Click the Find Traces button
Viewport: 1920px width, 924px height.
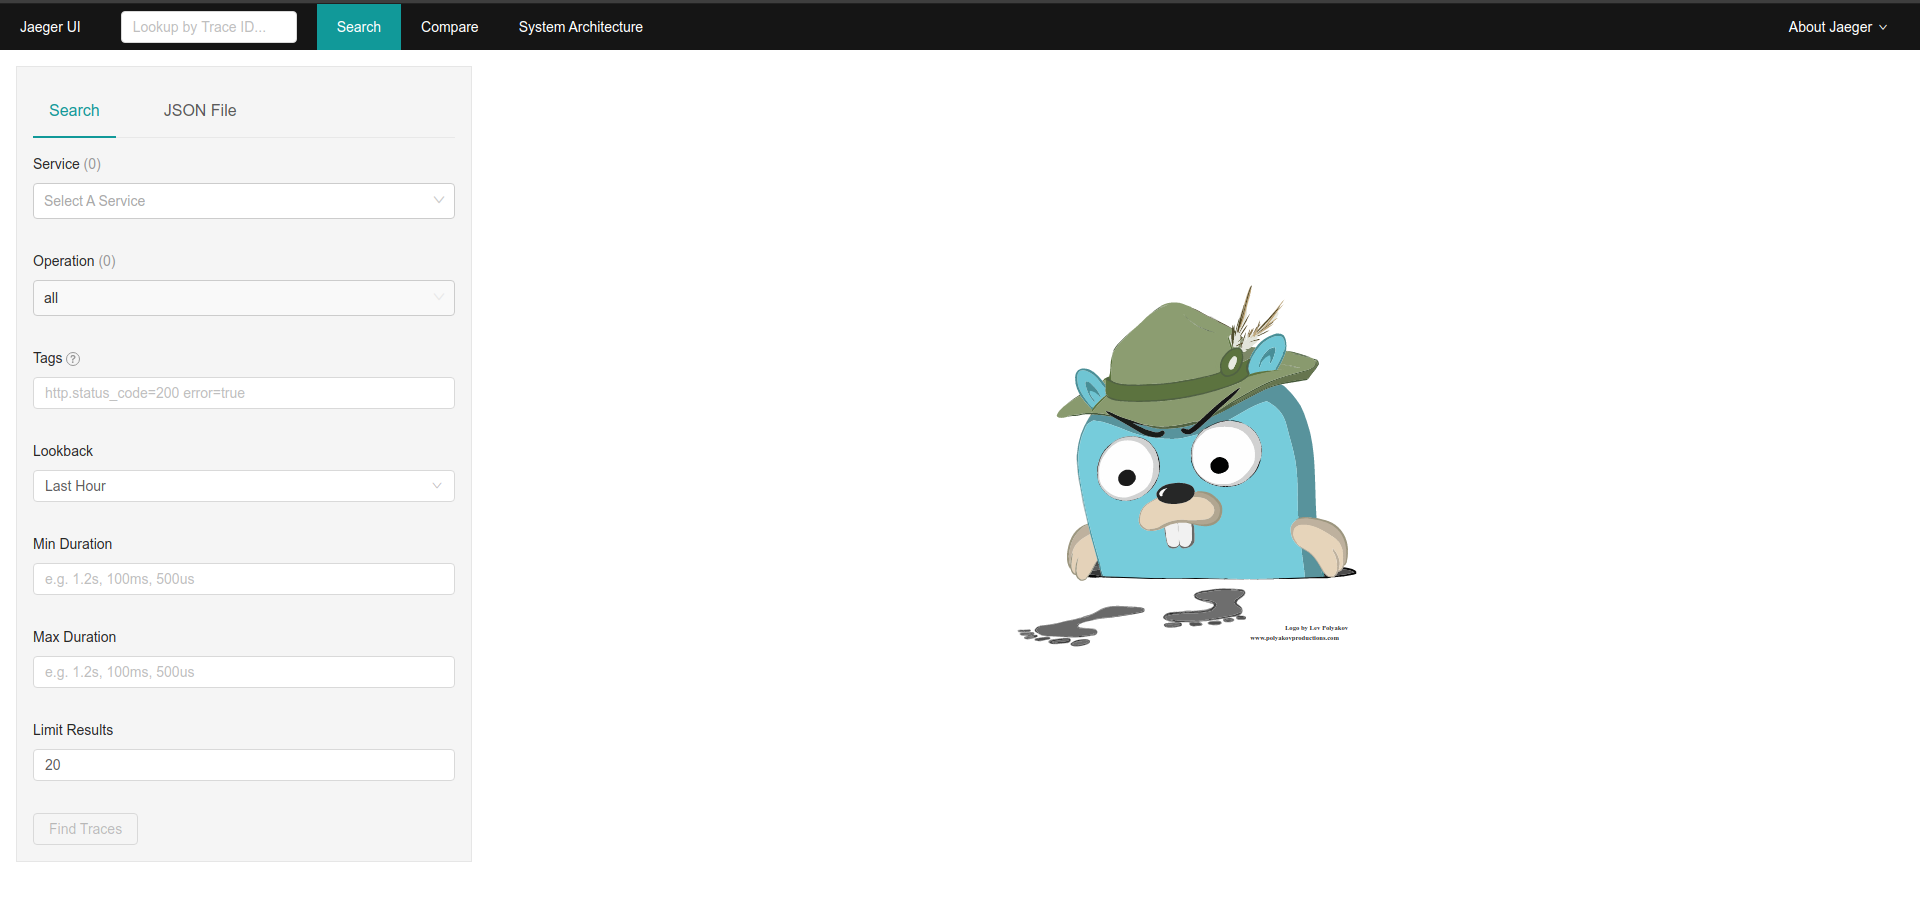pyautogui.click(x=86, y=829)
